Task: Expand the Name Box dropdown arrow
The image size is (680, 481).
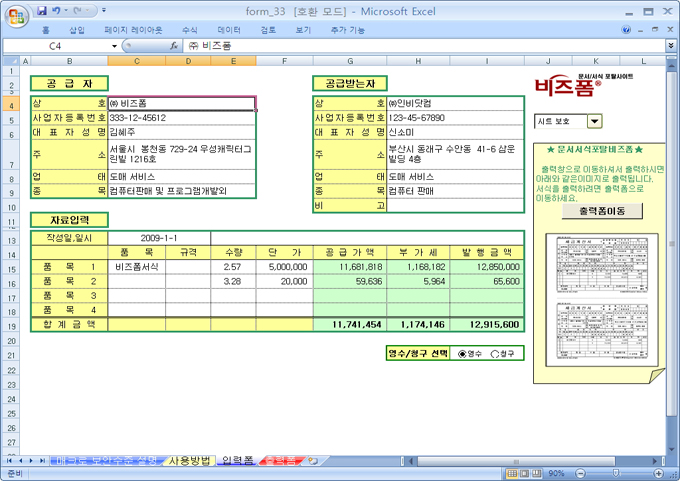Action: point(115,46)
